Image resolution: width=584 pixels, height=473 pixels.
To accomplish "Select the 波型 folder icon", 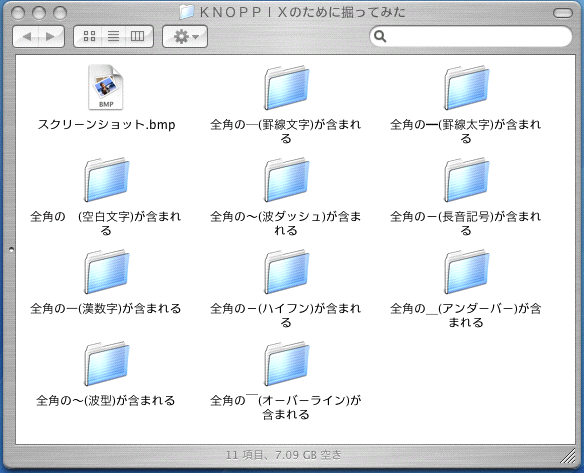I will [x=107, y=364].
